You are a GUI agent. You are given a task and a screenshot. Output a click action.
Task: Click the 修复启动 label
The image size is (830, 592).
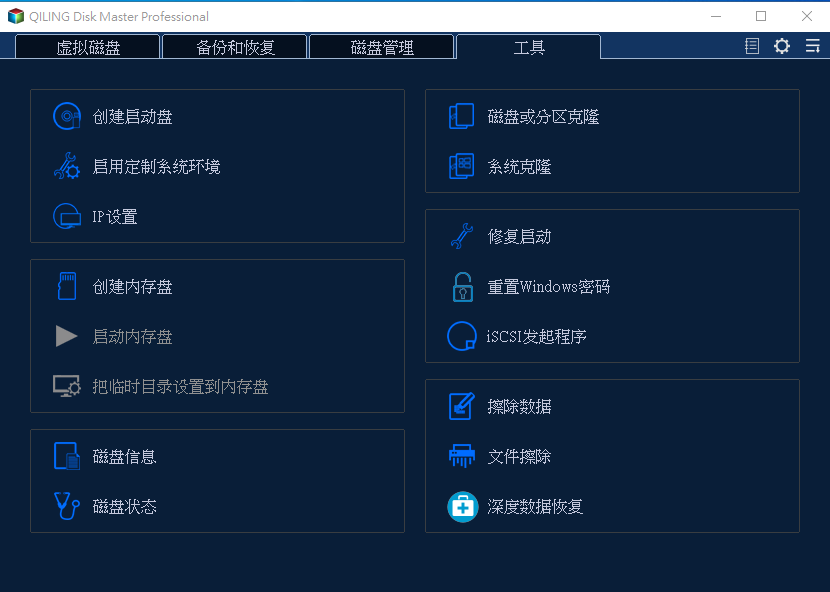(x=519, y=236)
